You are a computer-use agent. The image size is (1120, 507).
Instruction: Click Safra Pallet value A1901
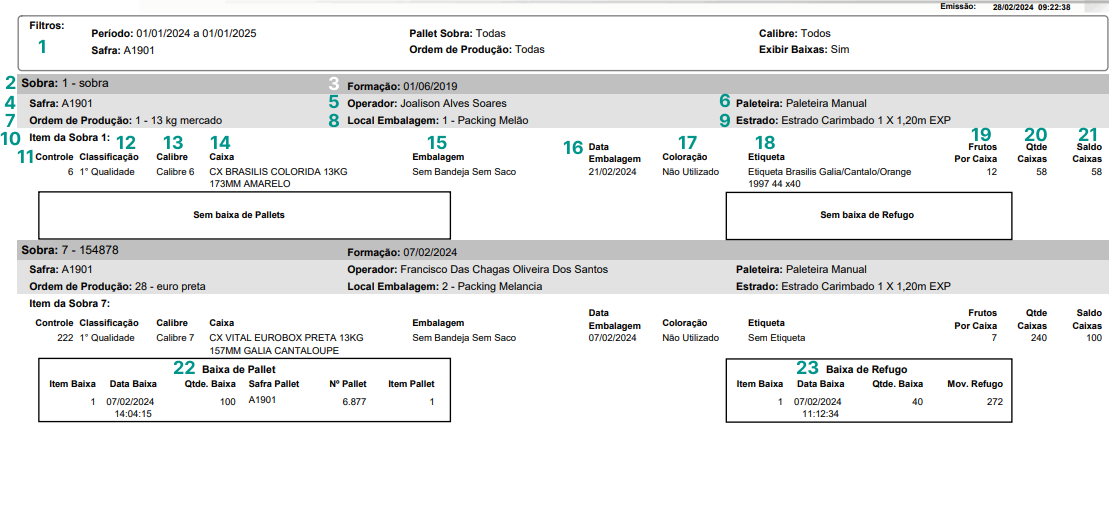(263, 400)
